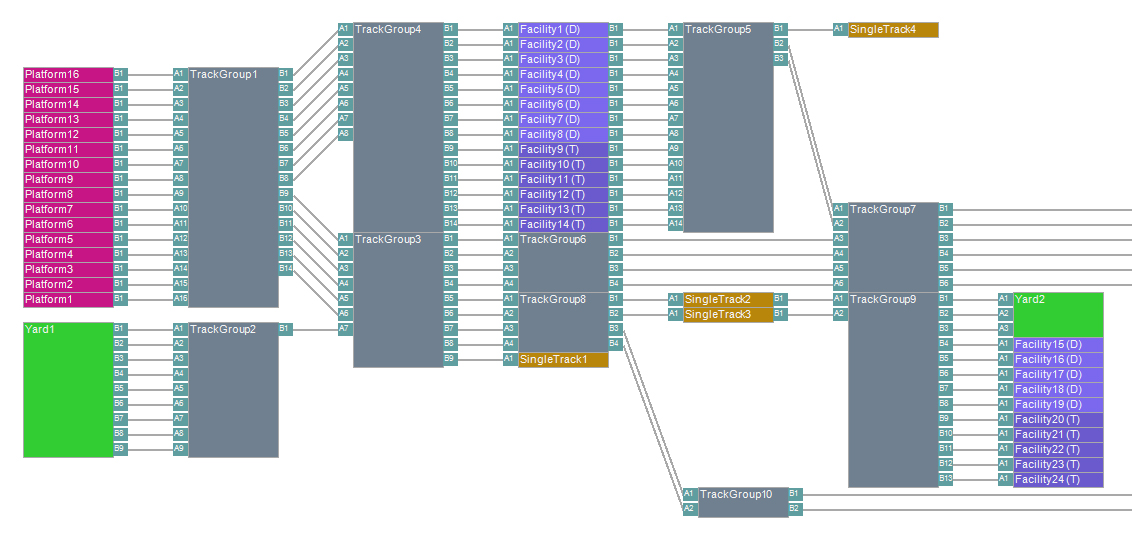This screenshot has height=541, width=1132.
Task: Select the TrackGroup4 block
Action: pos(398,127)
